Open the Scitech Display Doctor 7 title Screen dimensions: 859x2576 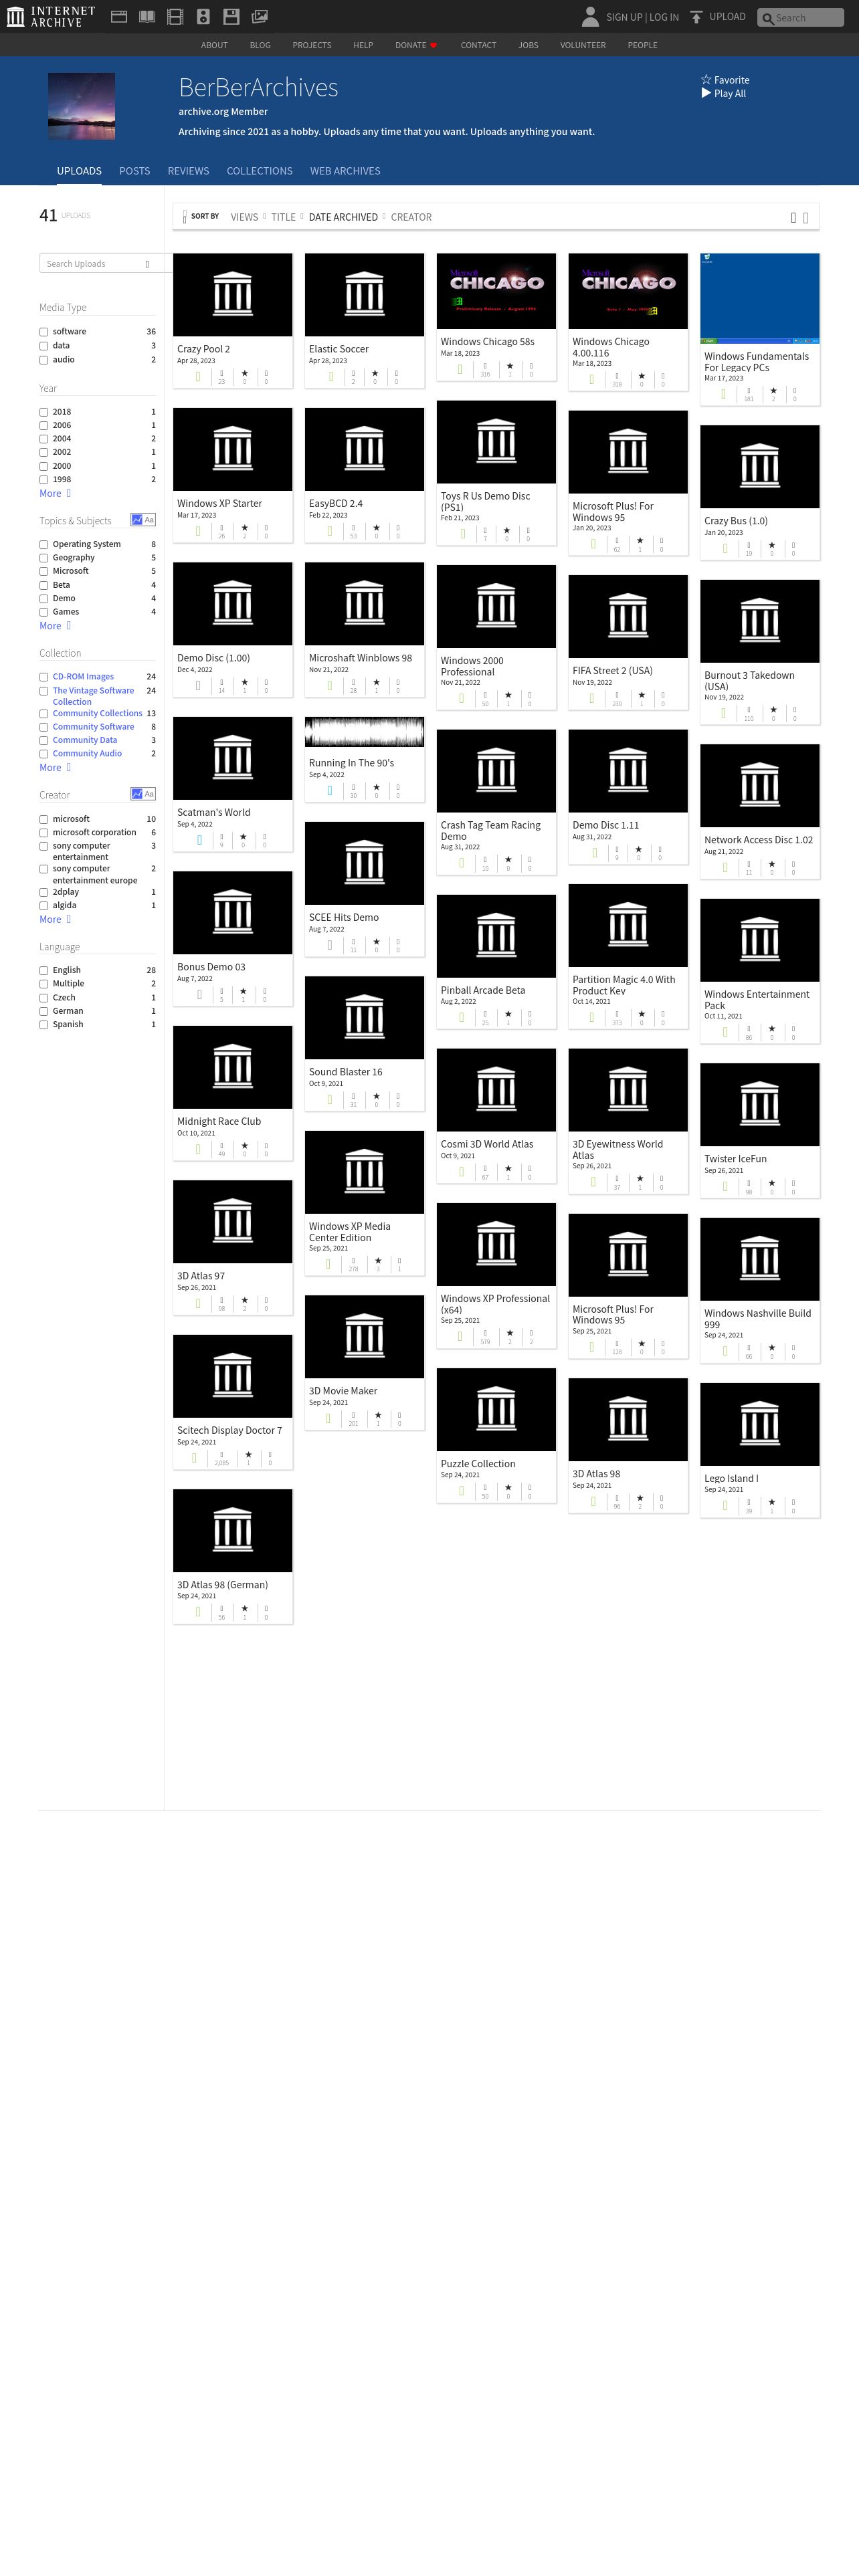(x=229, y=1430)
